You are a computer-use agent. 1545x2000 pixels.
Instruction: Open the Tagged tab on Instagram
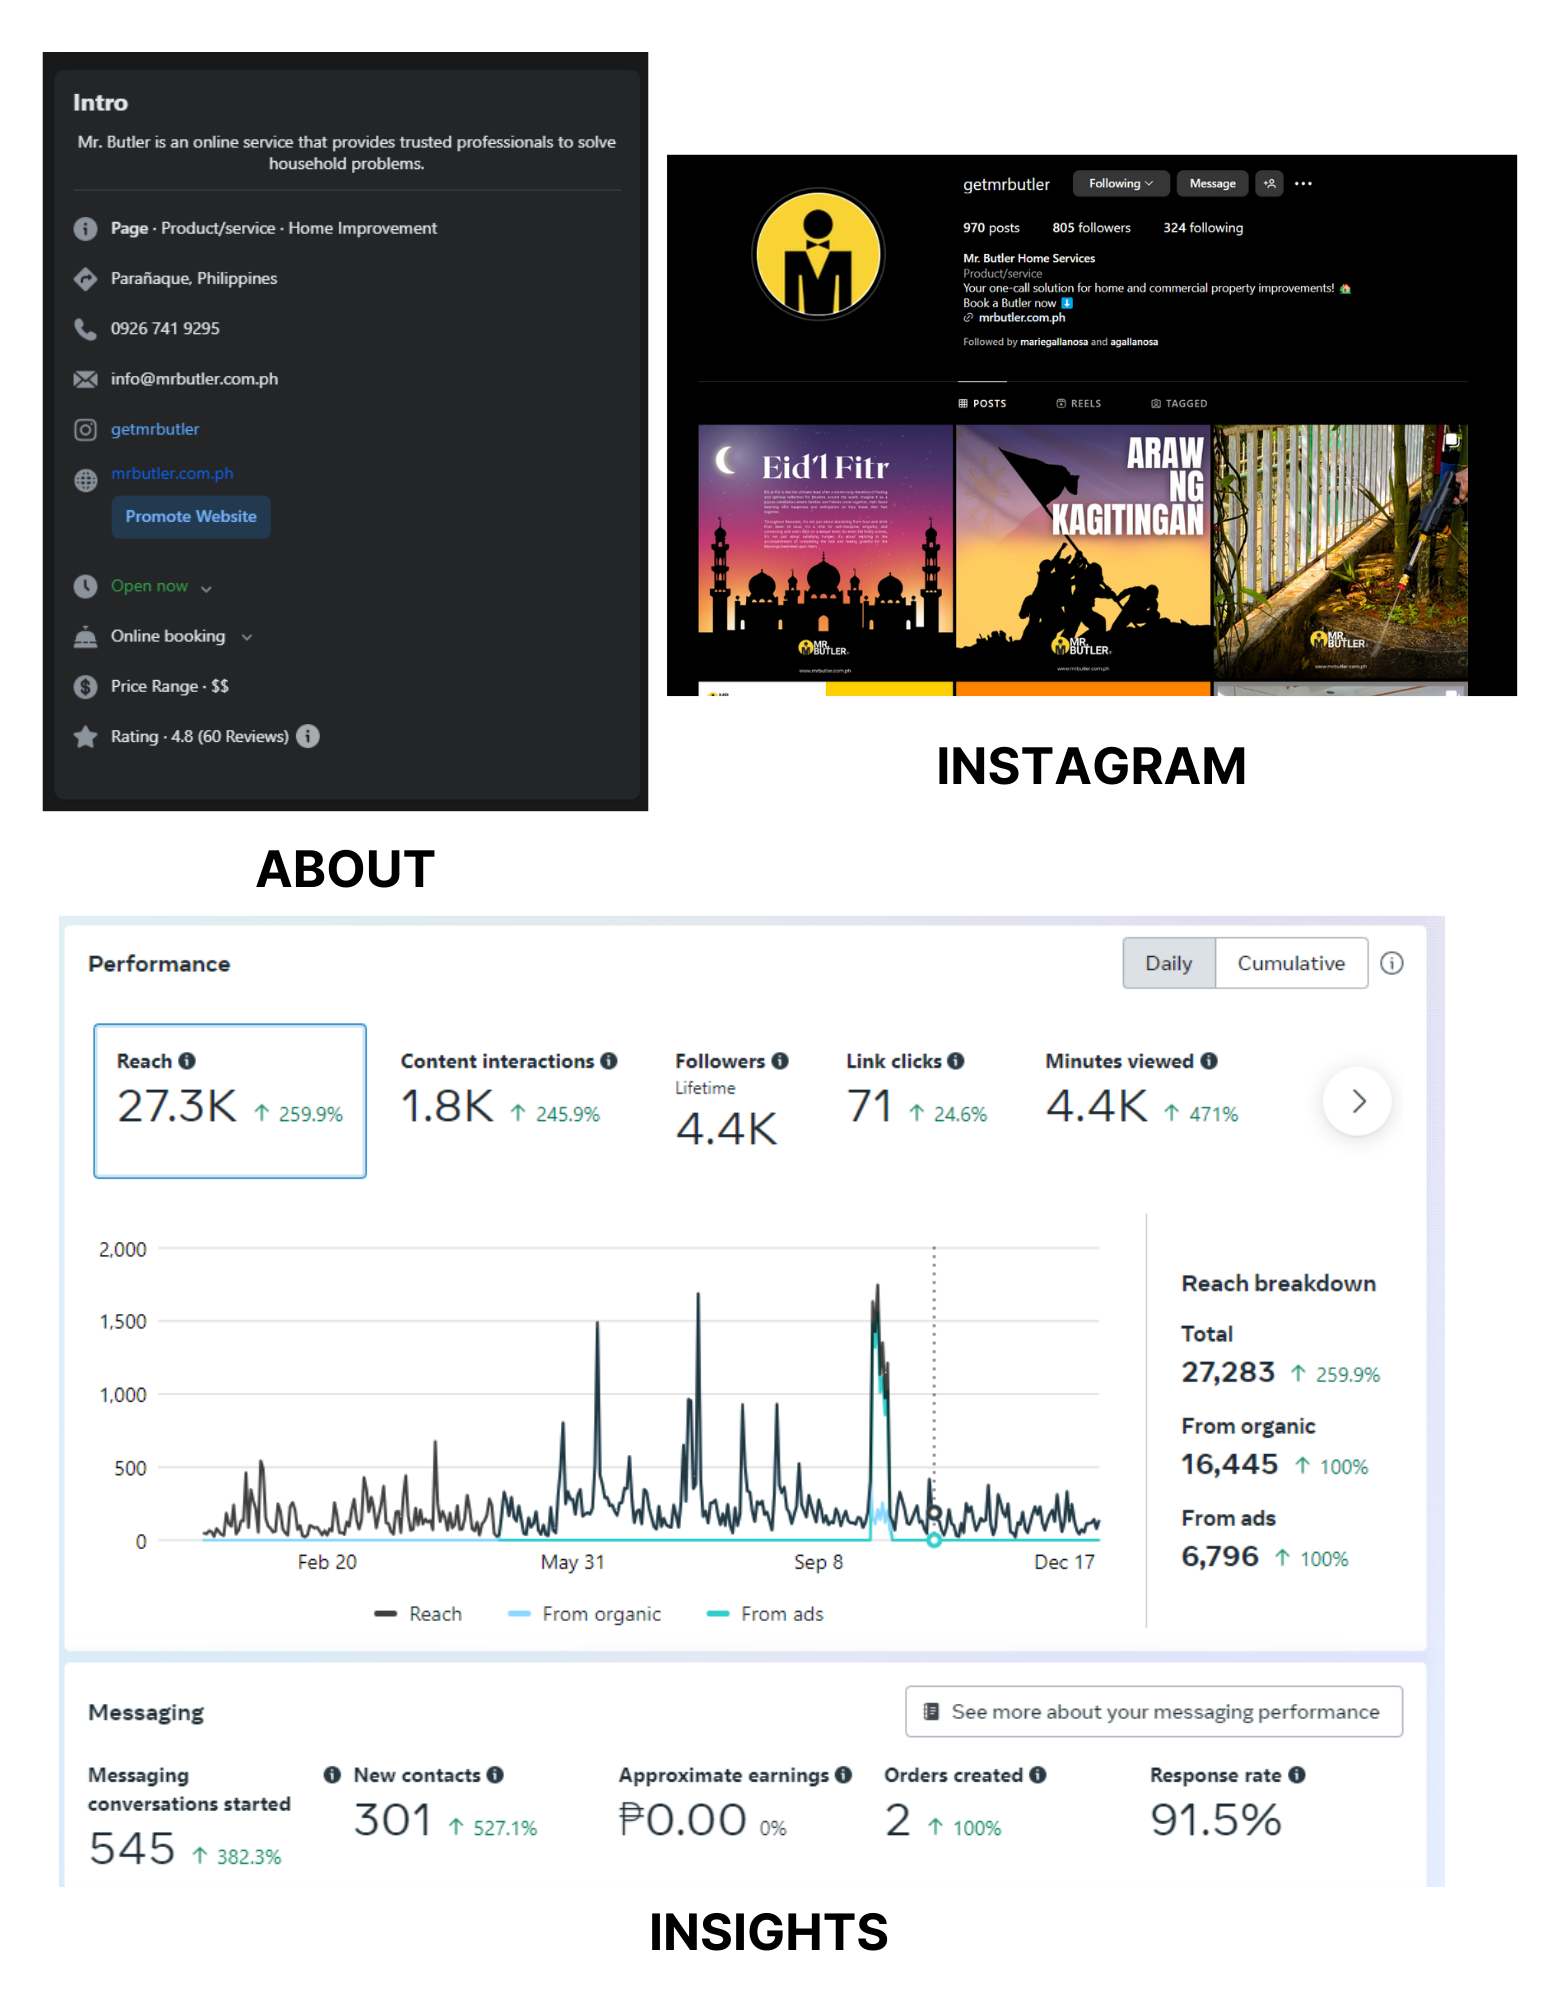(x=1179, y=404)
